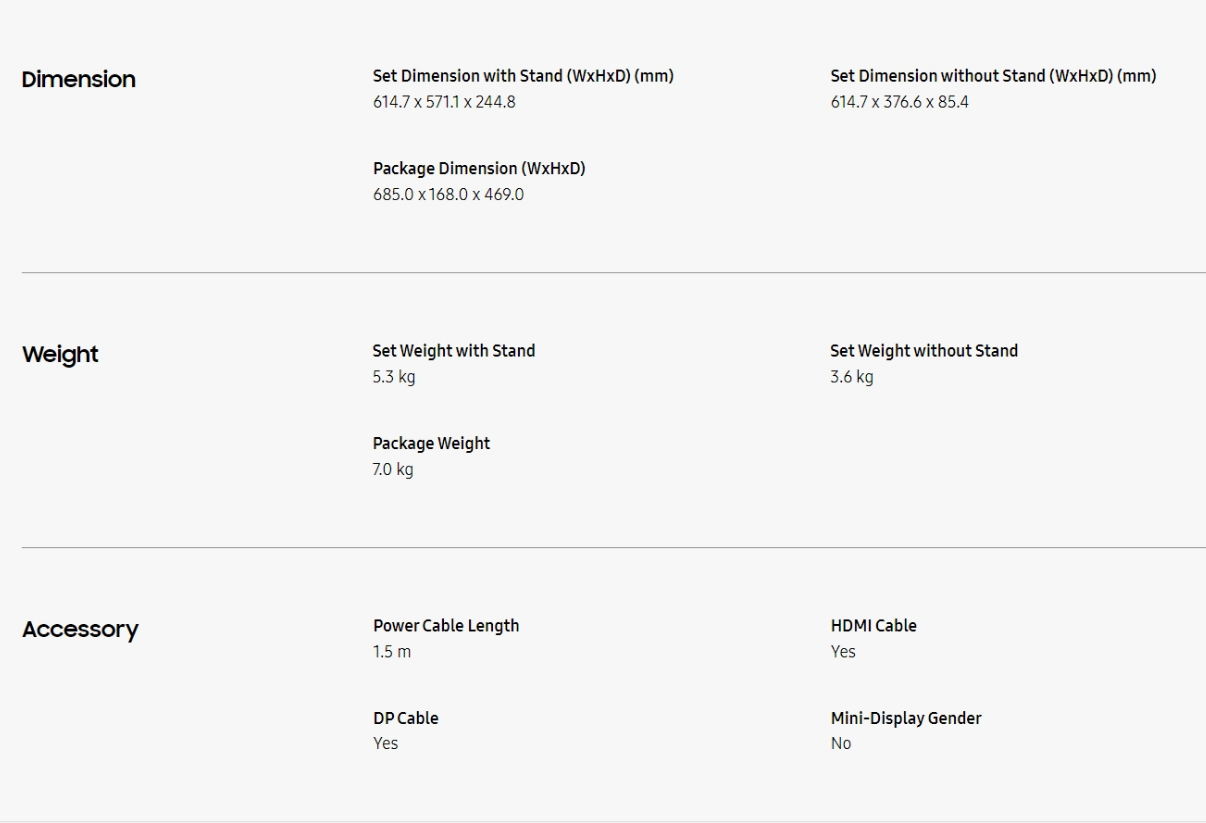Select the Set Dimension with Stand label
The image size is (1206, 823).
[522, 76]
